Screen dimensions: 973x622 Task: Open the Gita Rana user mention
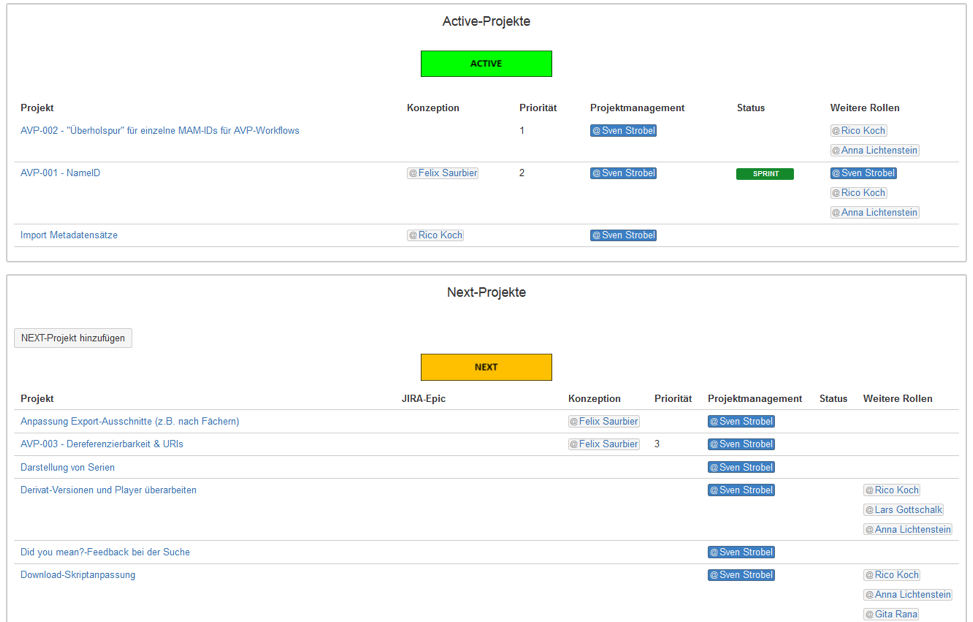click(x=891, y=614)
